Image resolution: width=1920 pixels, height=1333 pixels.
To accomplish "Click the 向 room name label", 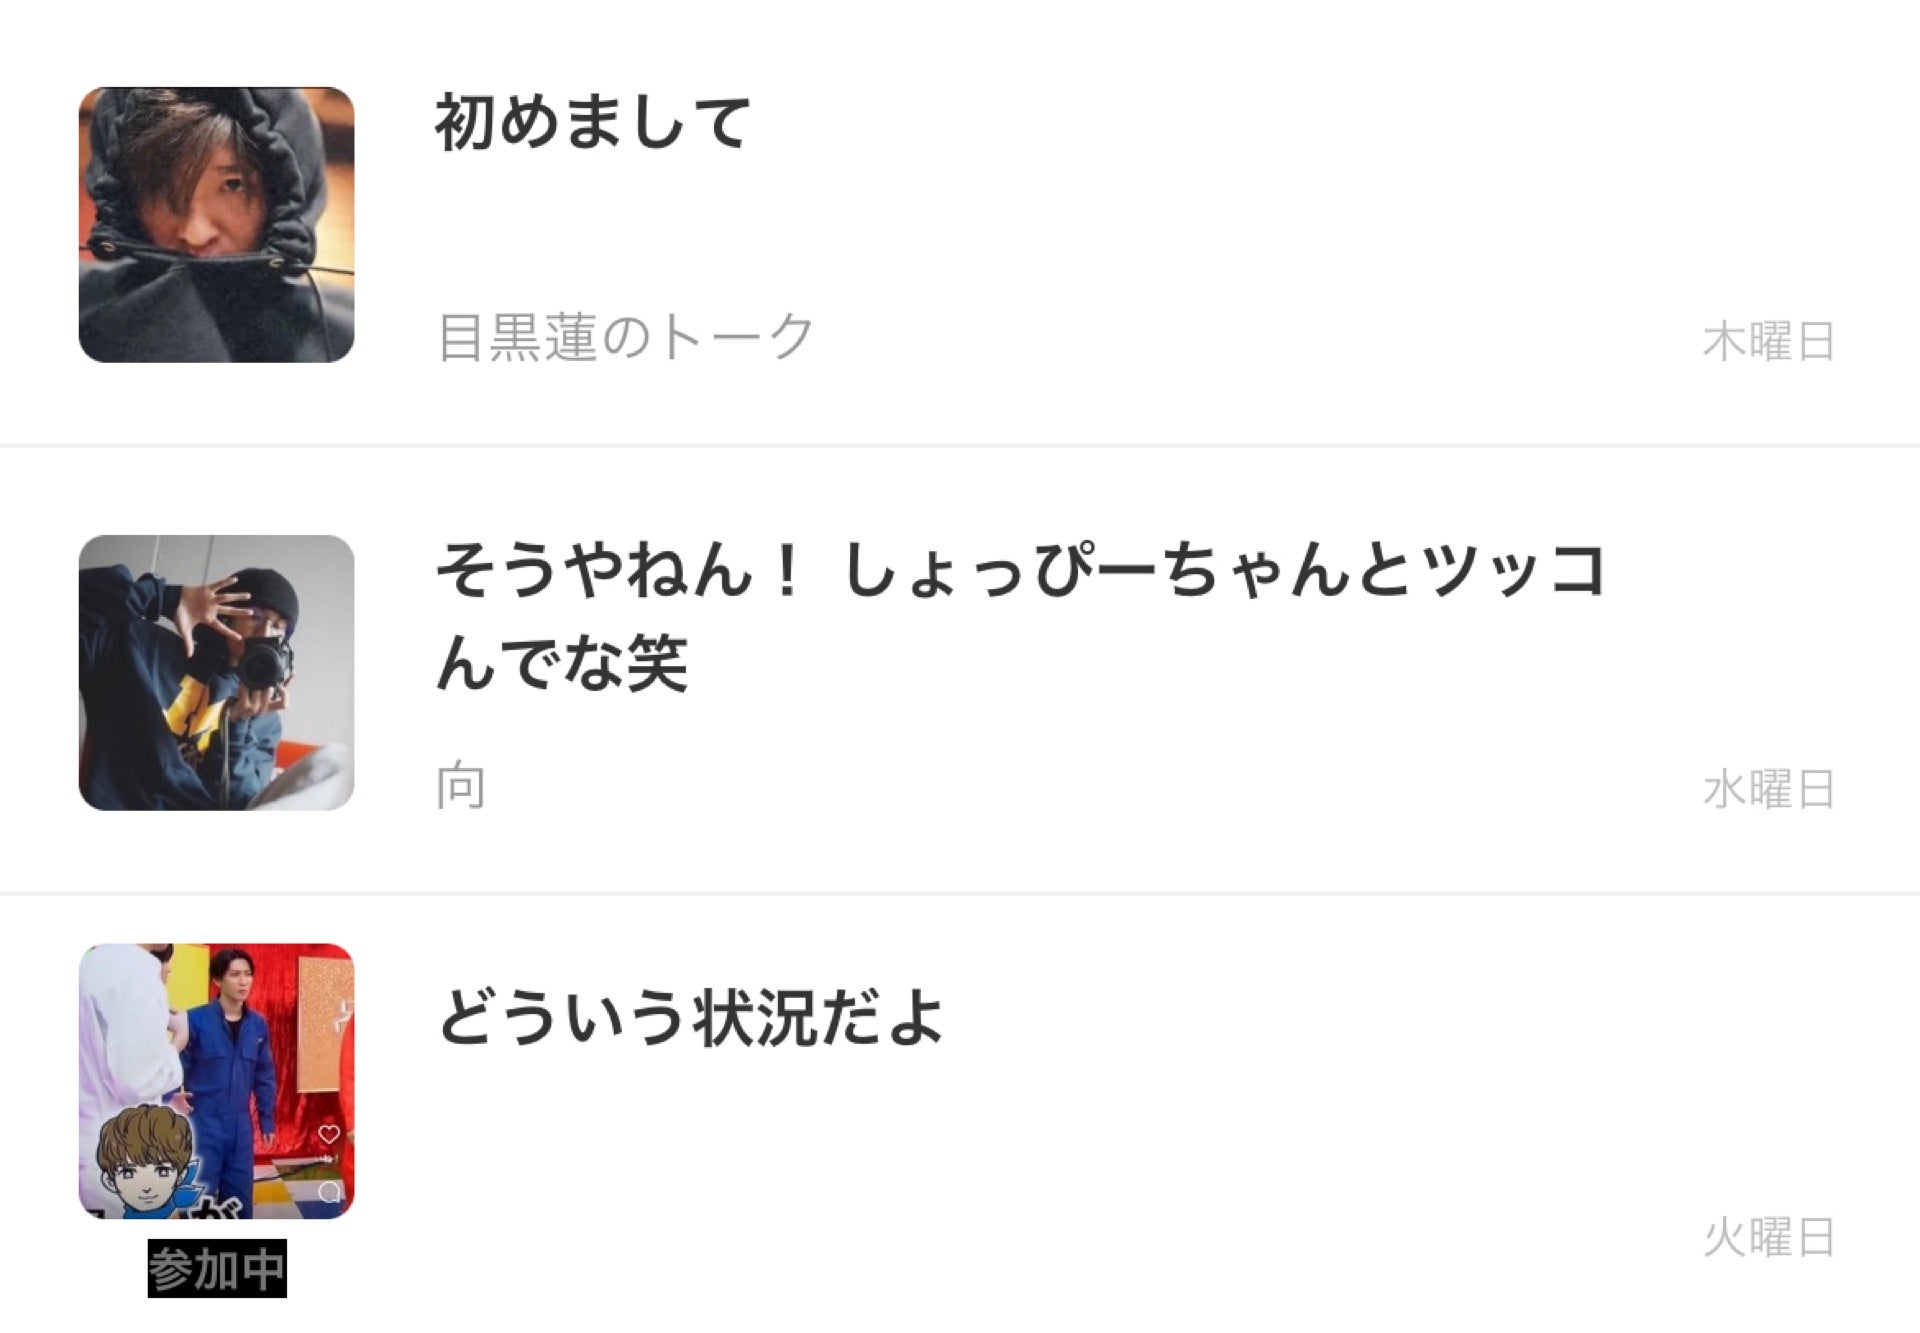I will click(x=461, y=786).
